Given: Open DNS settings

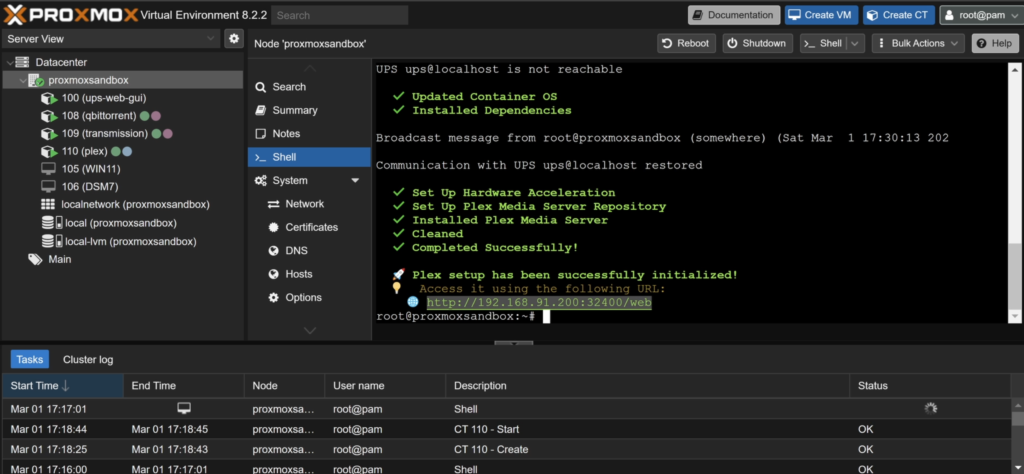Looking at the screenshot, I should pos(309,251).
